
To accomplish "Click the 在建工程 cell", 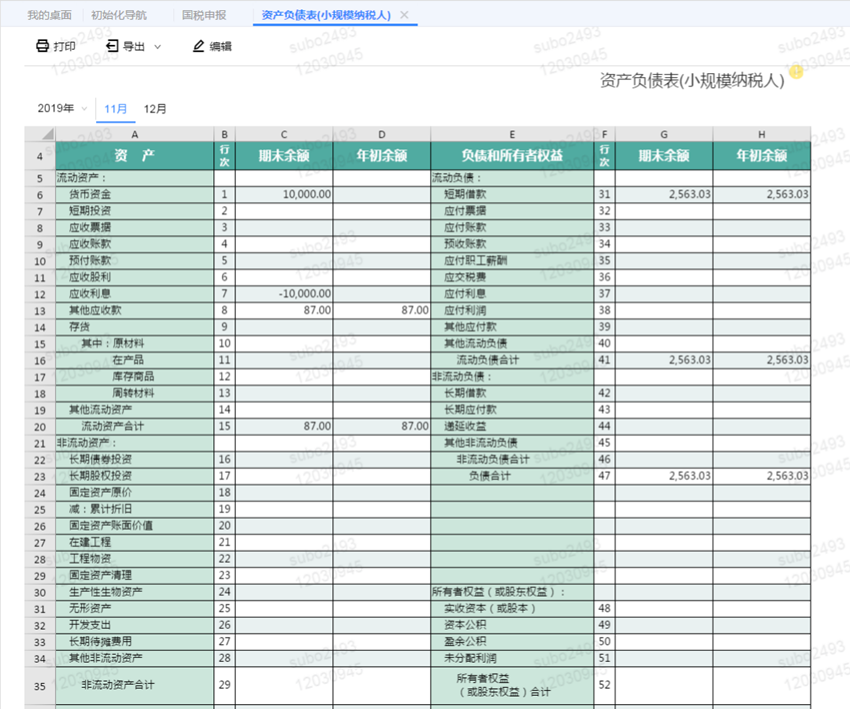I will tap(134, 543).
